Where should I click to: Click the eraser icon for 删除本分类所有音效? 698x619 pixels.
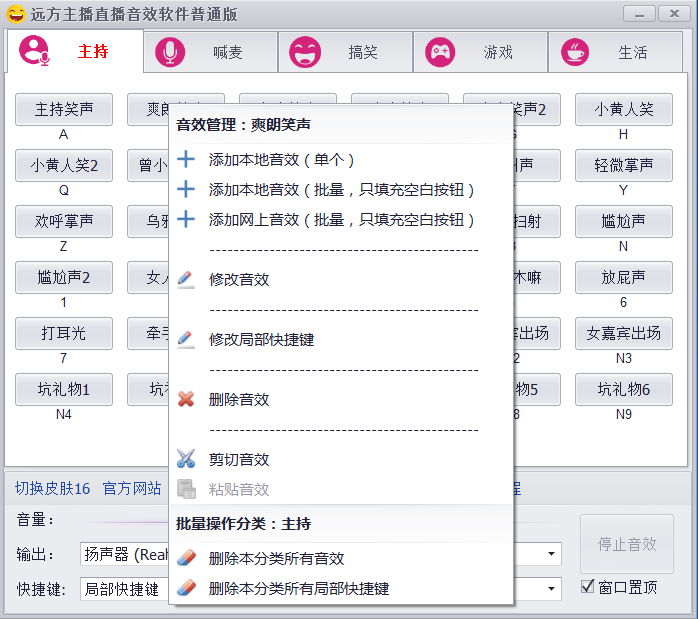(185, 558)
